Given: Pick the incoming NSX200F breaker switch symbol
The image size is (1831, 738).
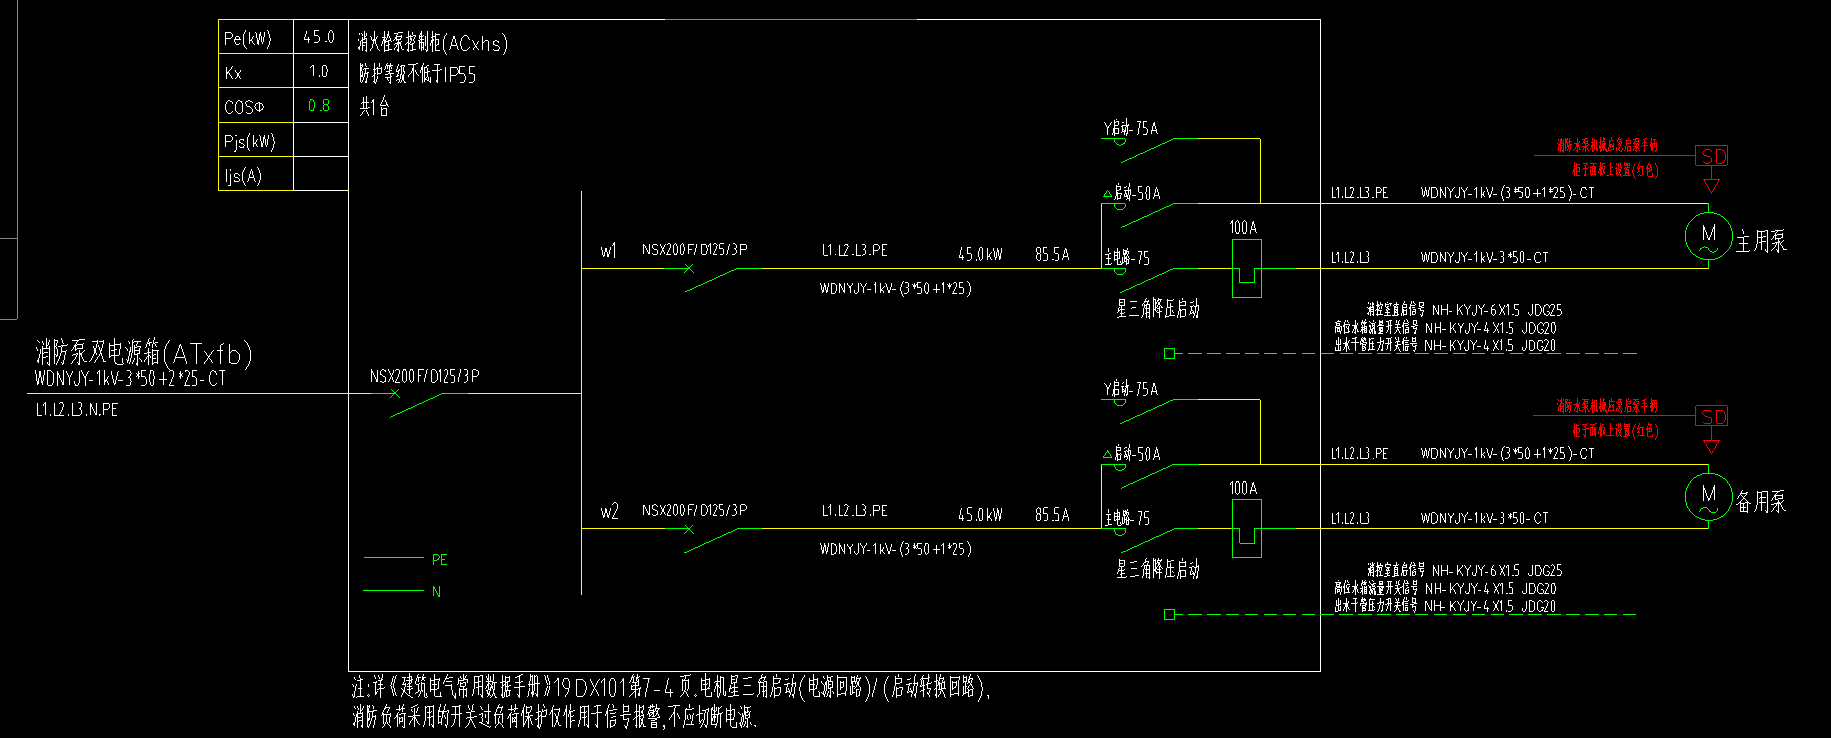Looking at the screenshot, I should coord(415,402).
